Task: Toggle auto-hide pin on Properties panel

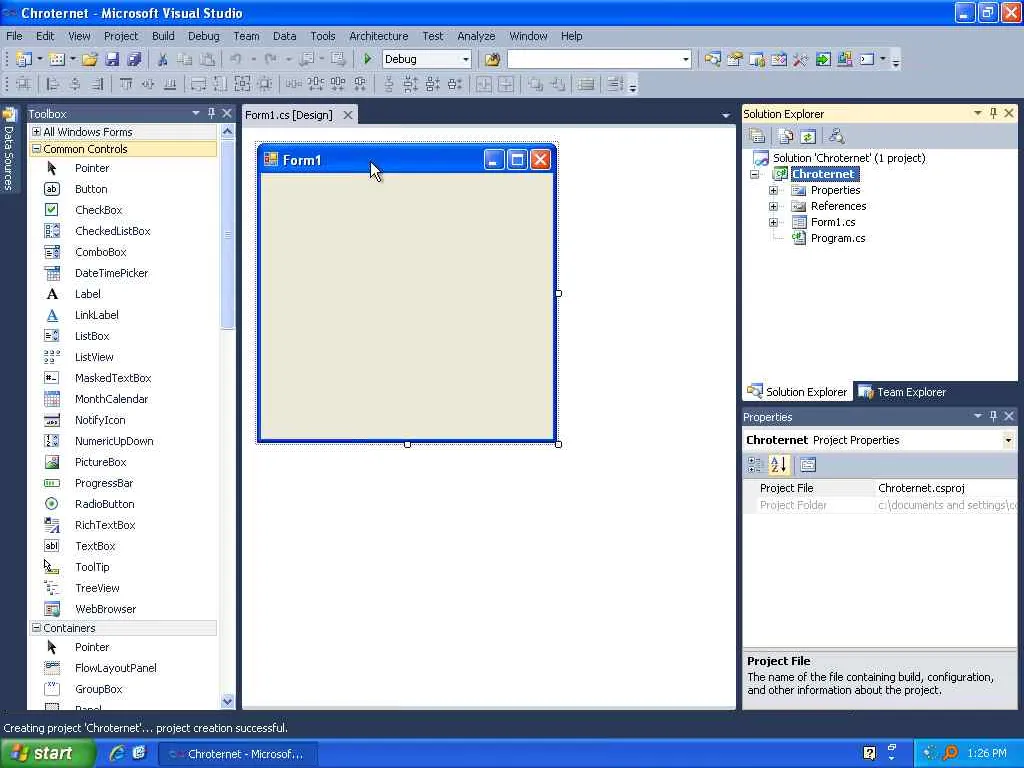Action: (x=993, y=416)
